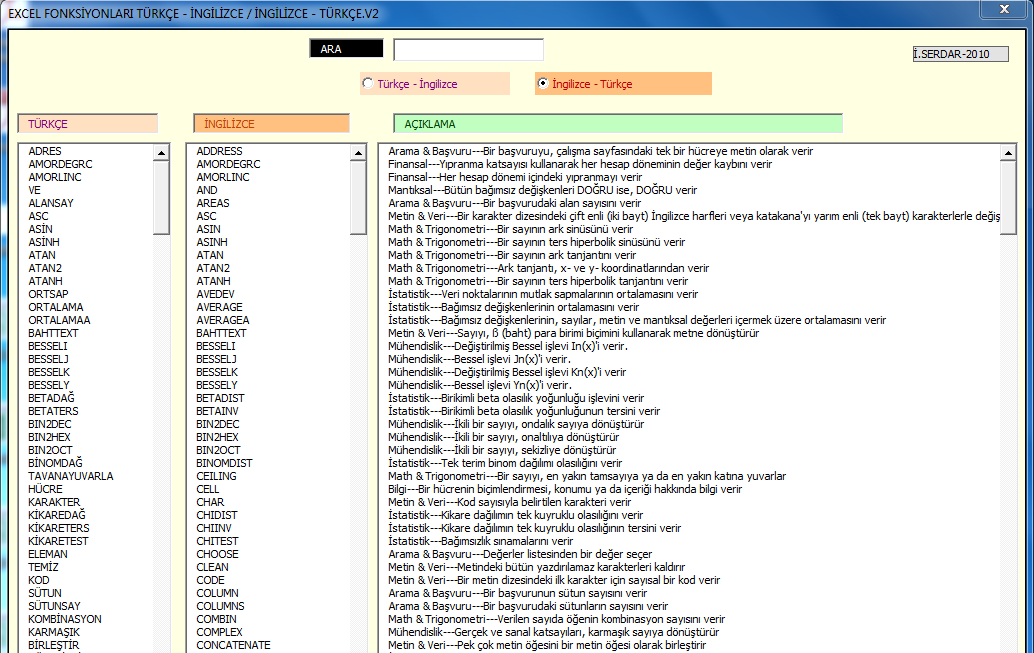
Task: Select AVEDEV in the İngilizce list
Action: point(216,294)
